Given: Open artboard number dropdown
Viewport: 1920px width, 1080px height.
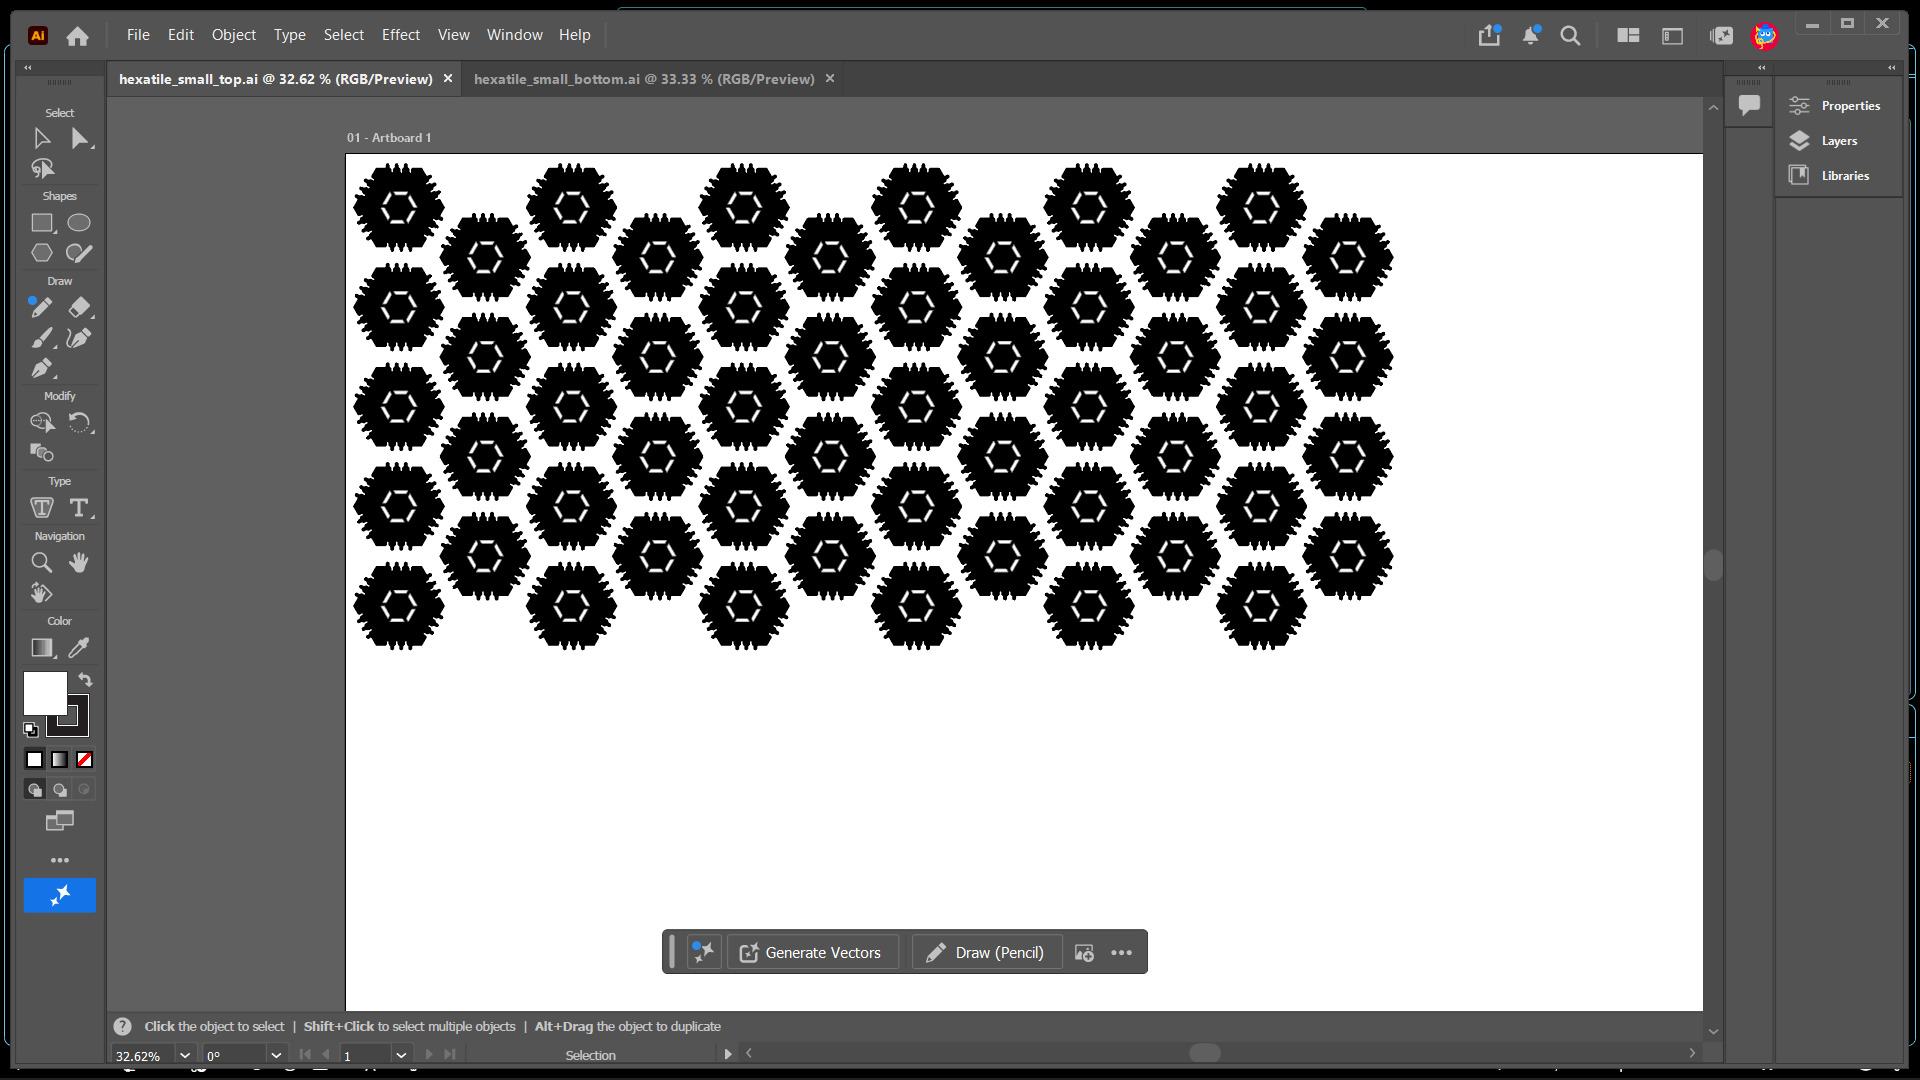Looking at the screenshot, I should (401, 1055).
